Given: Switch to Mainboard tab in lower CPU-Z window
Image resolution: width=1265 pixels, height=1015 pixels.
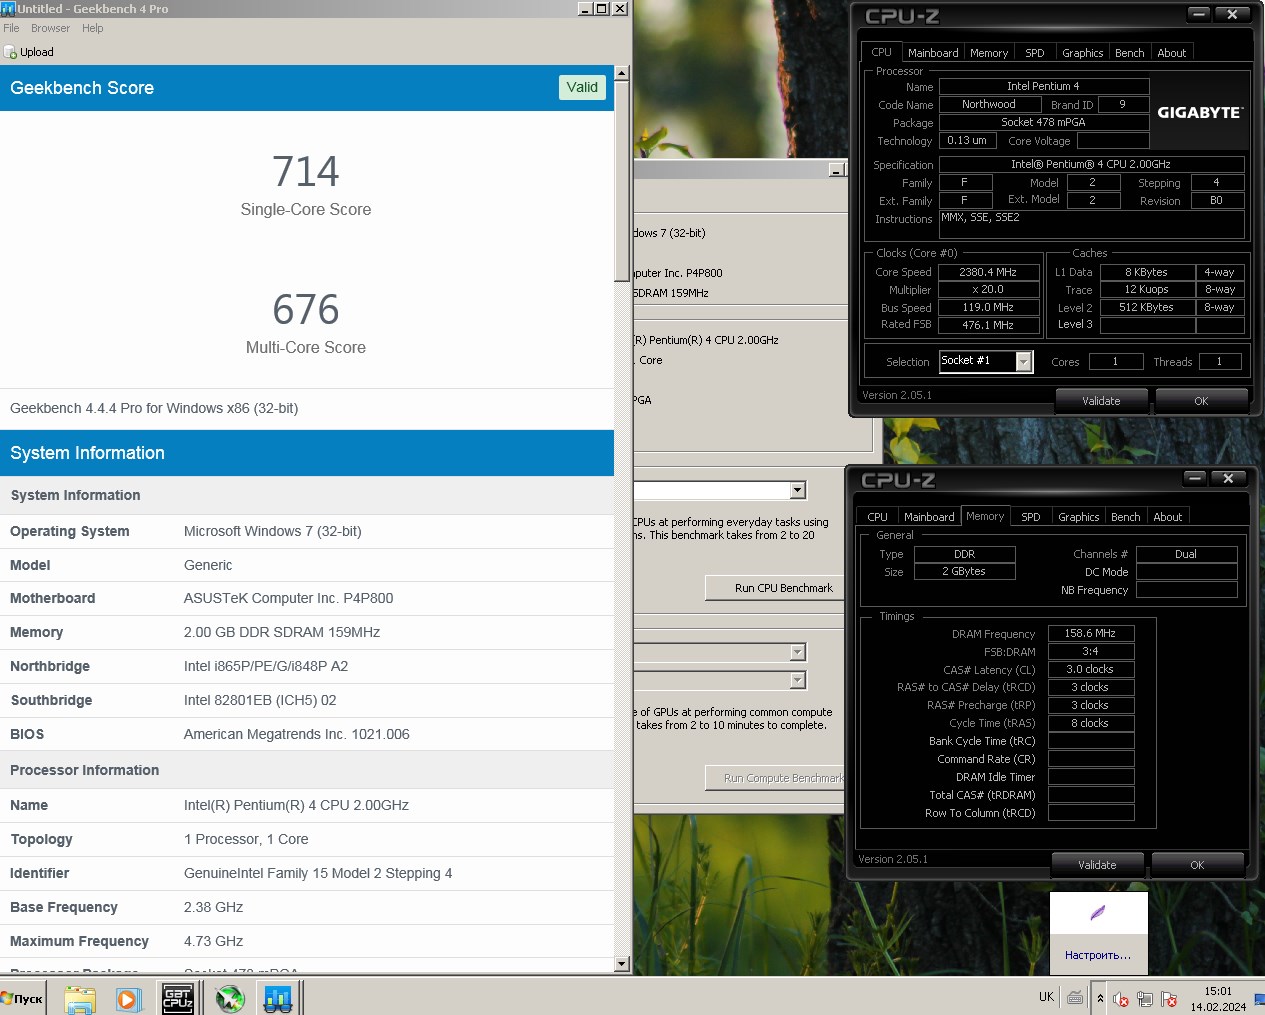Looking at the screenshot, I should (x=929, y=517).
